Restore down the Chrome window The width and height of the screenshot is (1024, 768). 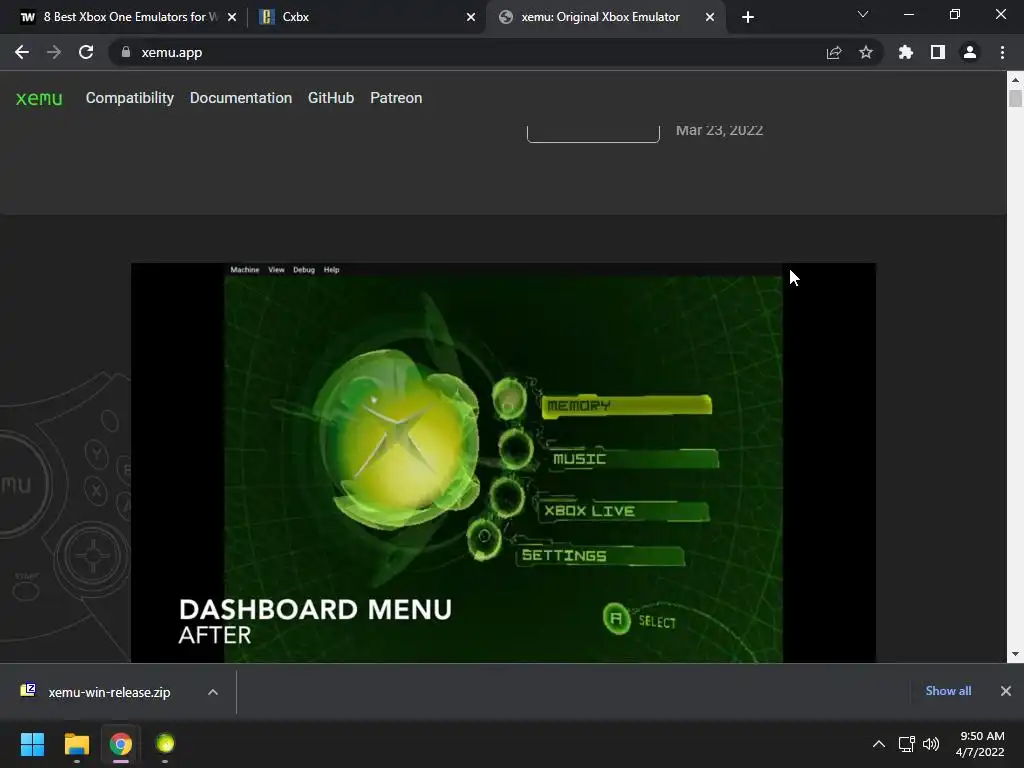[x=955, y=14]
